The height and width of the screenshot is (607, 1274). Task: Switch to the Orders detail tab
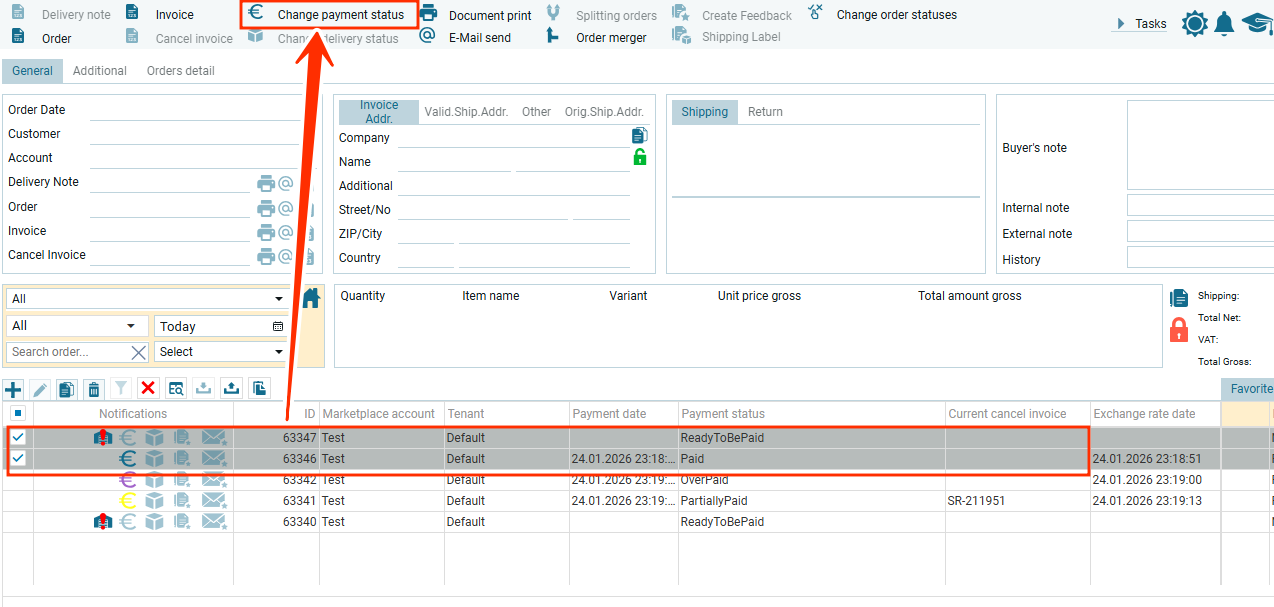point(180,71)
